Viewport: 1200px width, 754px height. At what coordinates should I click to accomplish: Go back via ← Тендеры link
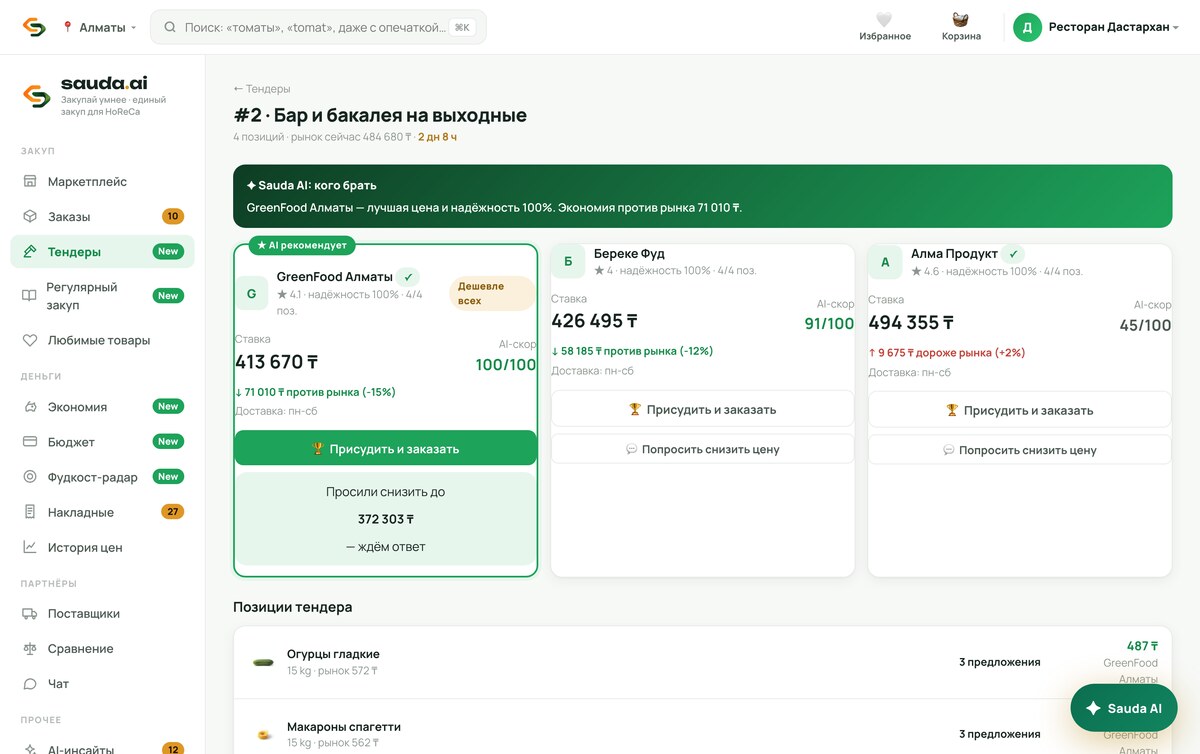click(262, 89)
